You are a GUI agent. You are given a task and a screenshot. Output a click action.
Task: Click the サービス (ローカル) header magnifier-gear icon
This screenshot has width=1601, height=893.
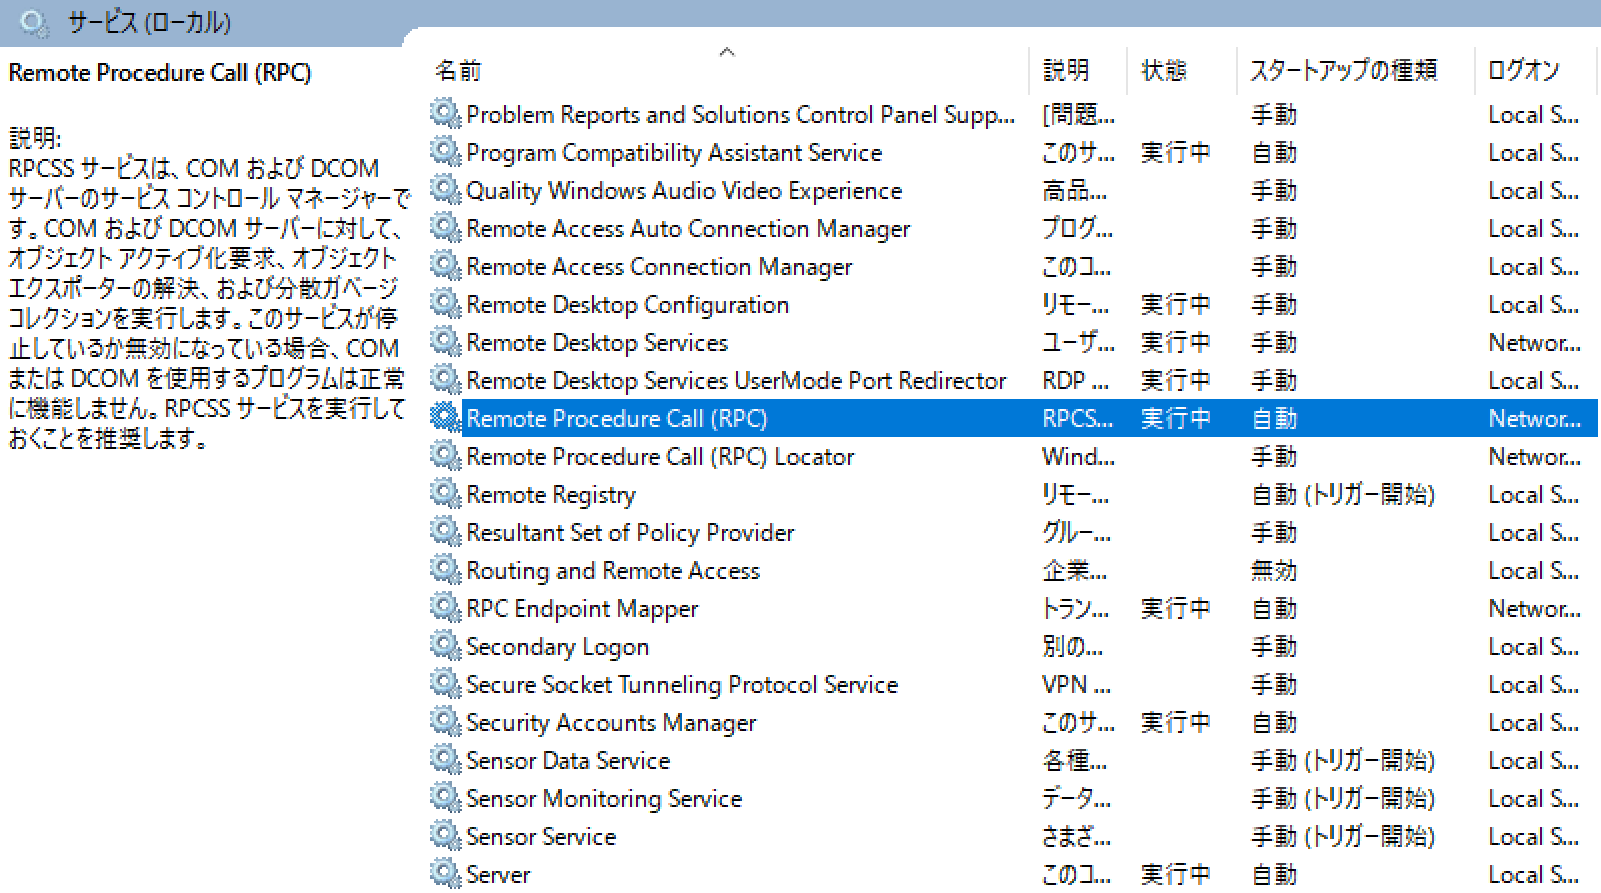[x=34, y=23]
